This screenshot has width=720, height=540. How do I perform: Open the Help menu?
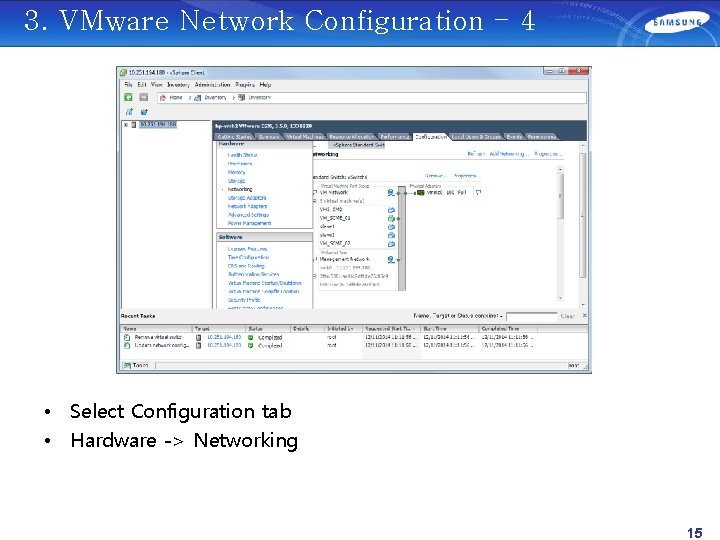(265, 84)
